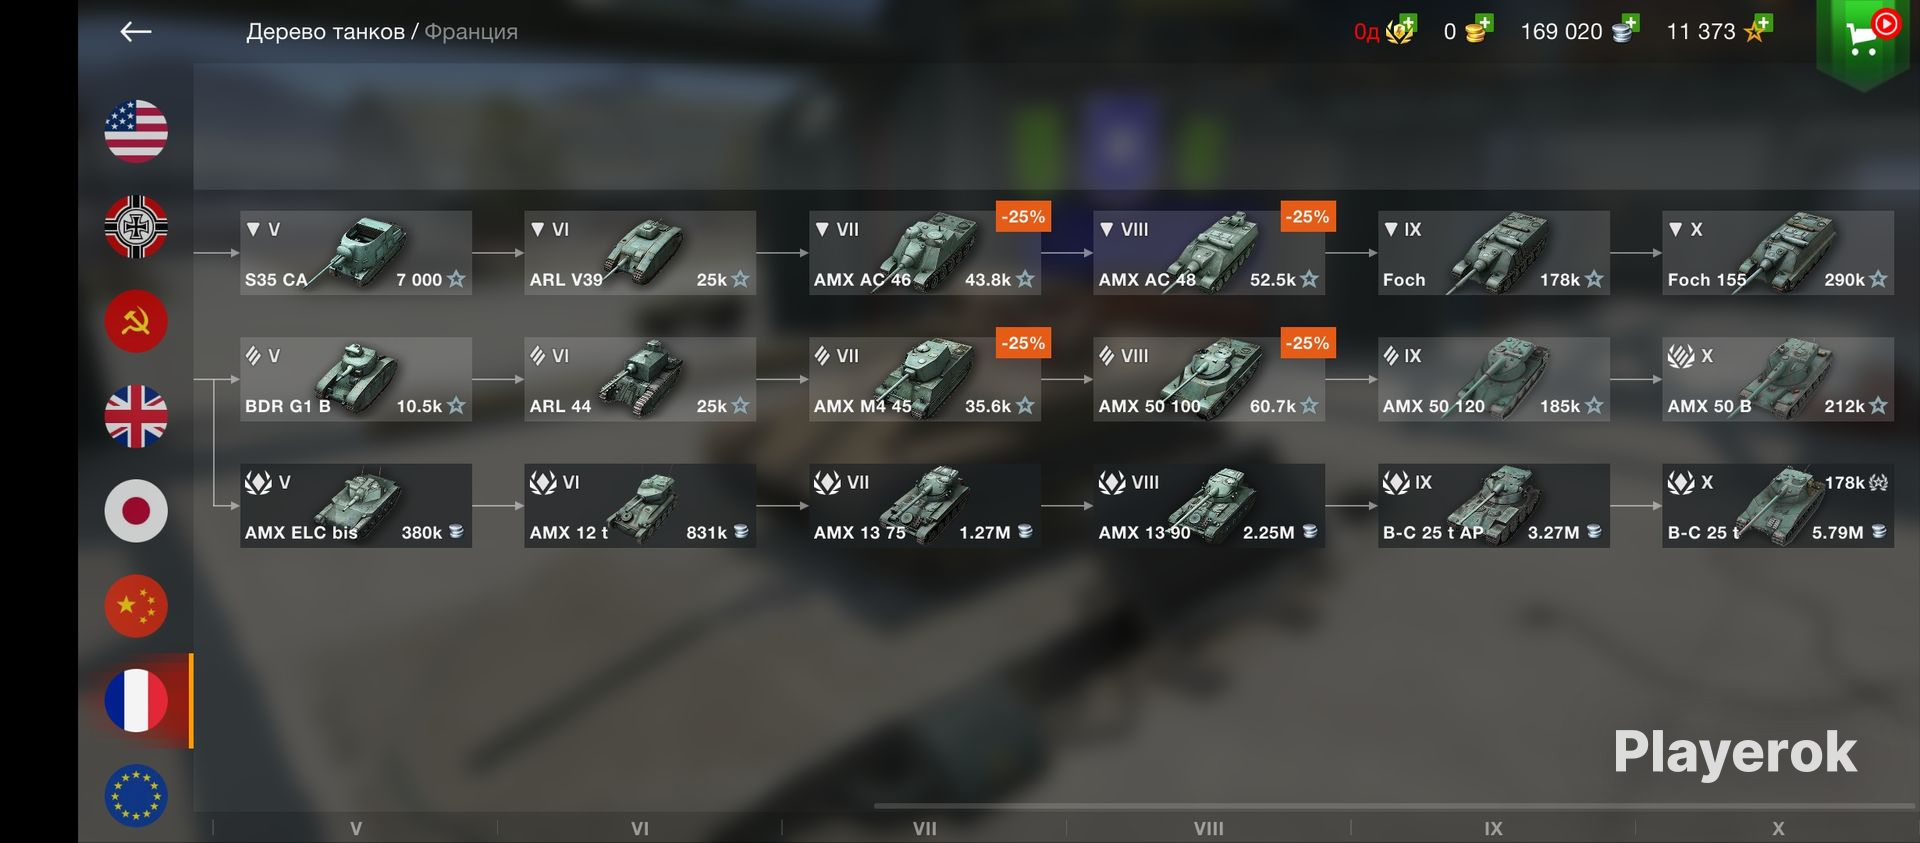The image size is (1920, 843).
Task: Choose the Japan flag nation icon
Action: click(136, 511)
